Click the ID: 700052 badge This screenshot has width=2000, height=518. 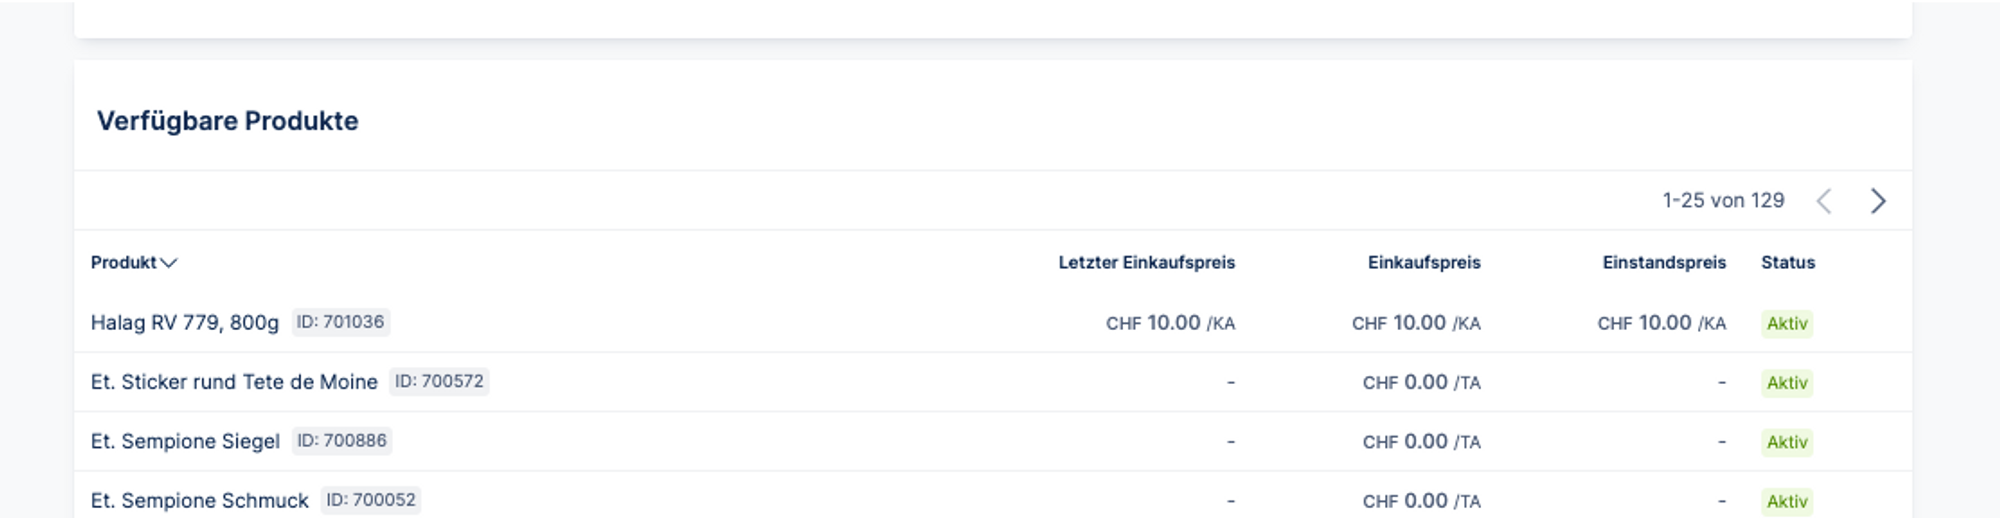pos(371,500)
